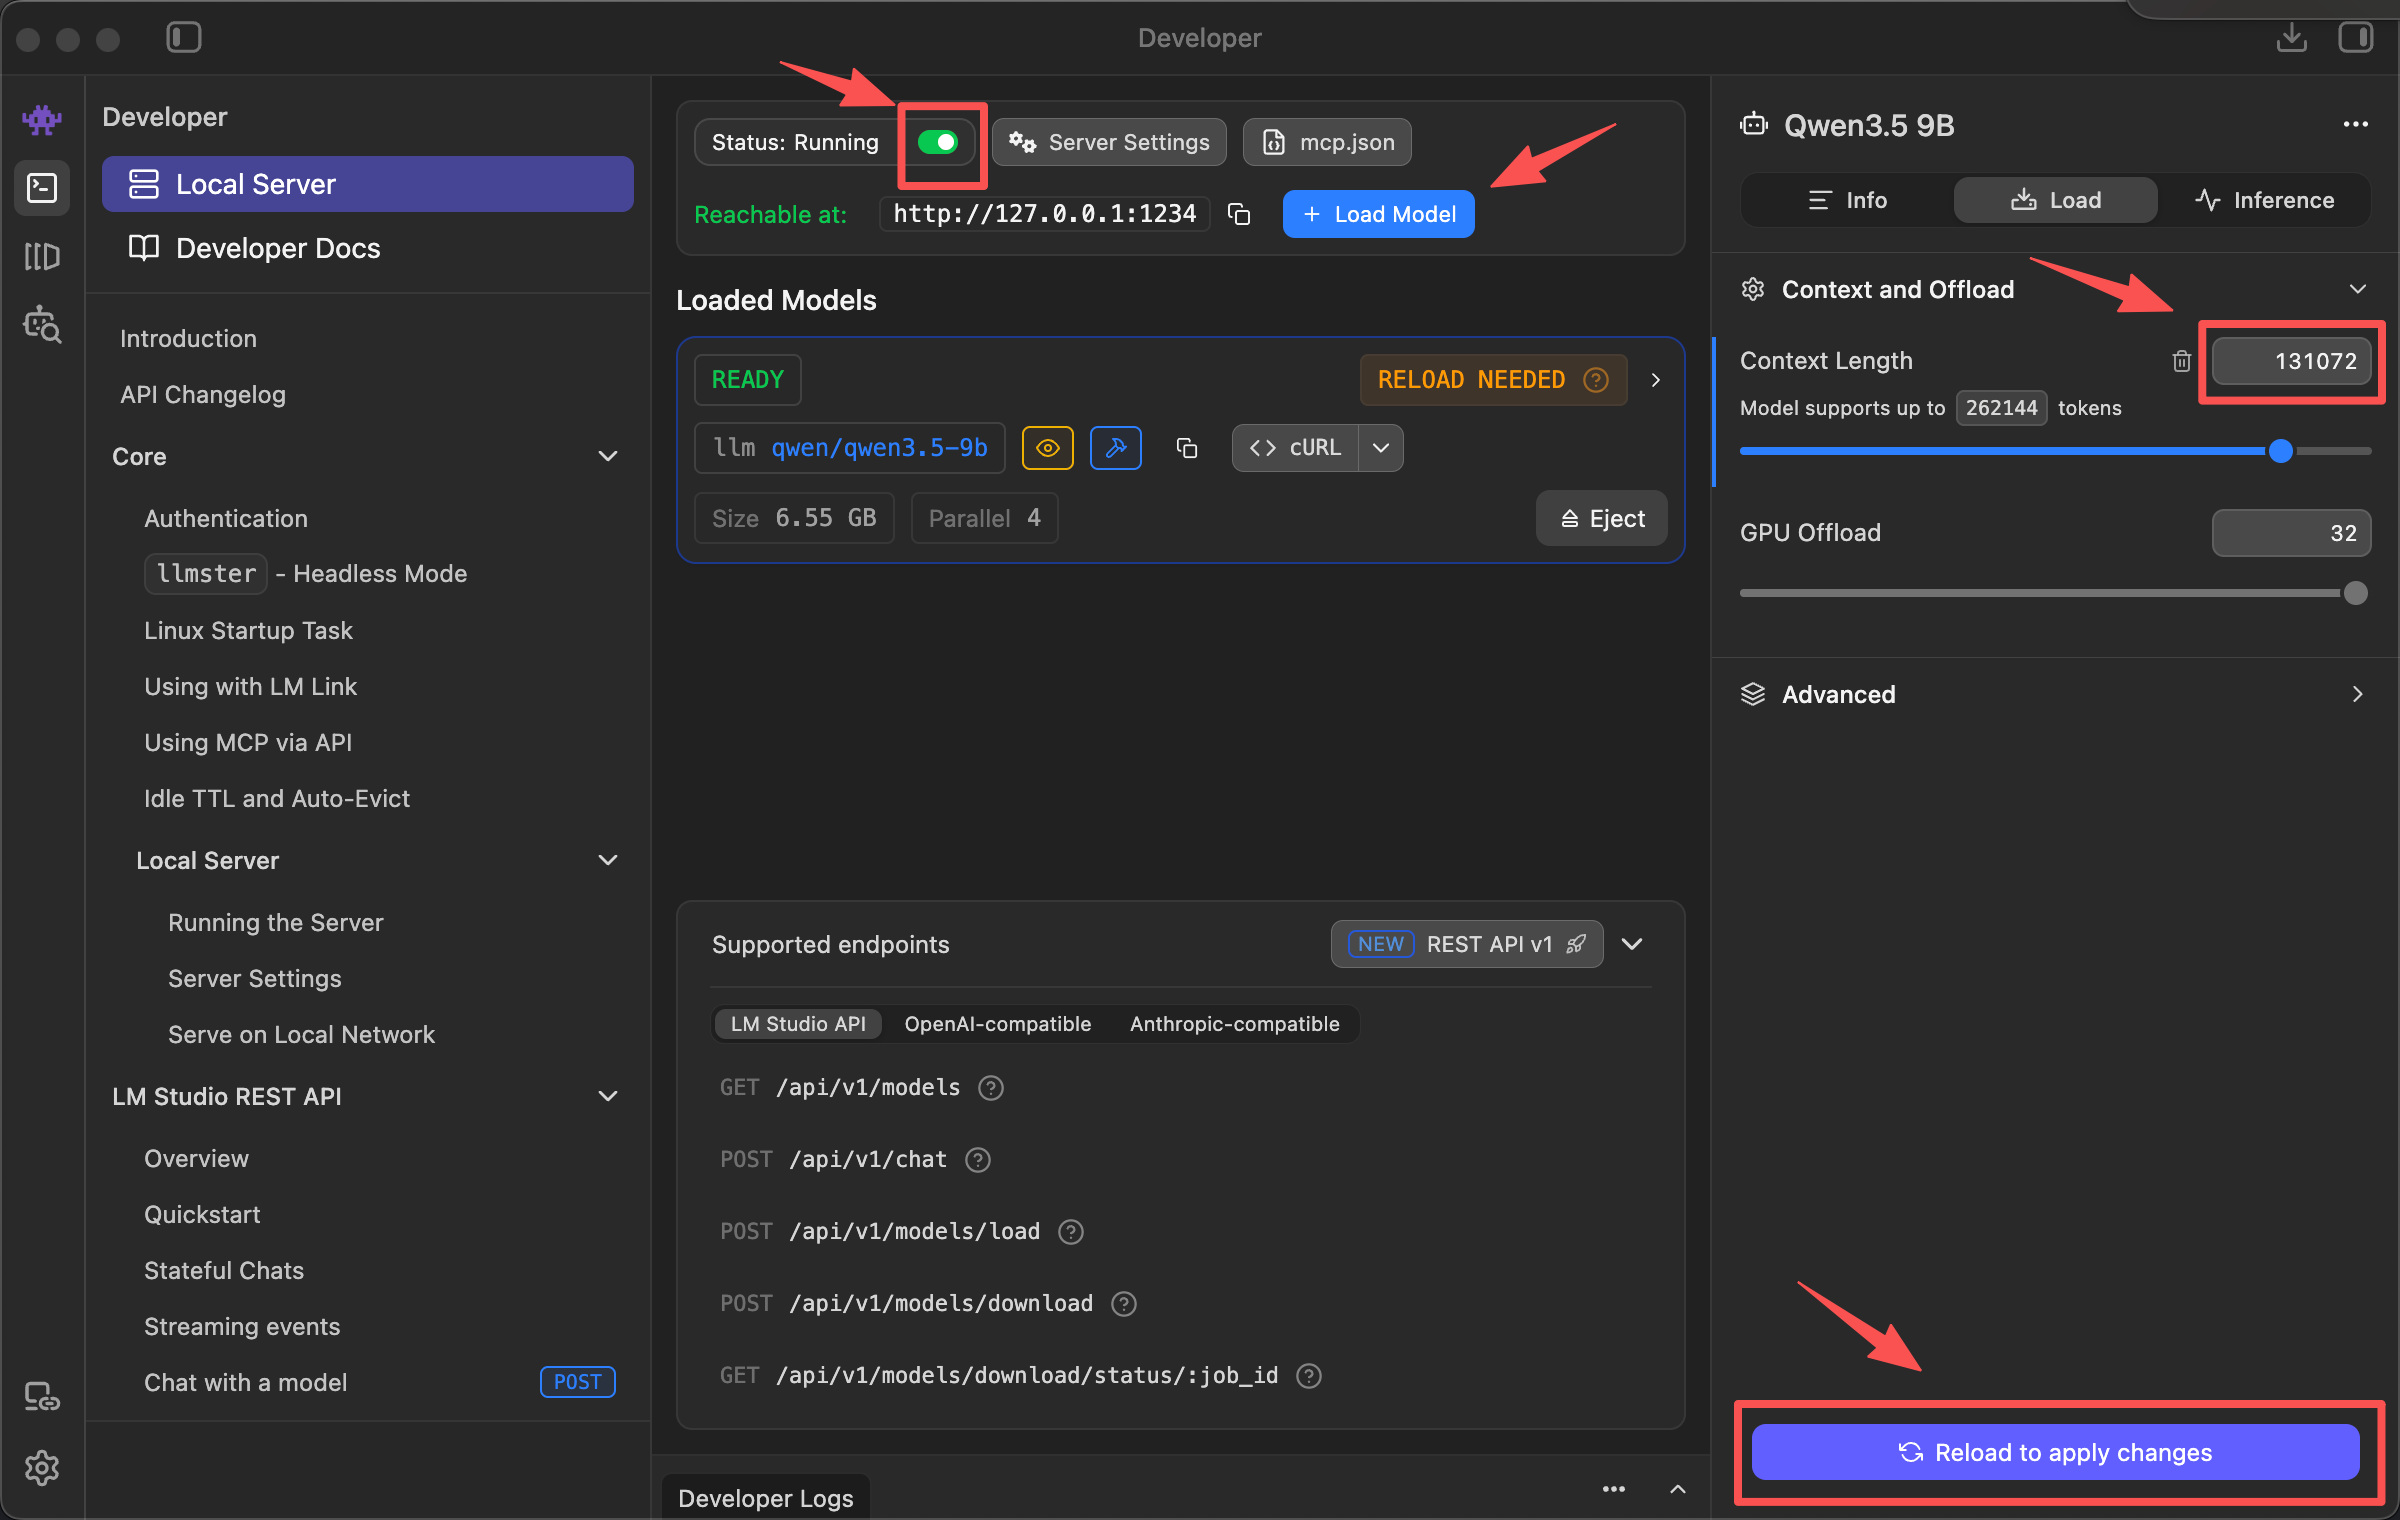Click the GPU Offload value 32 field
Image resolution: width=2400 pixels, height=1520 pixels.
pyautogui.click(x=2291, y=533)
